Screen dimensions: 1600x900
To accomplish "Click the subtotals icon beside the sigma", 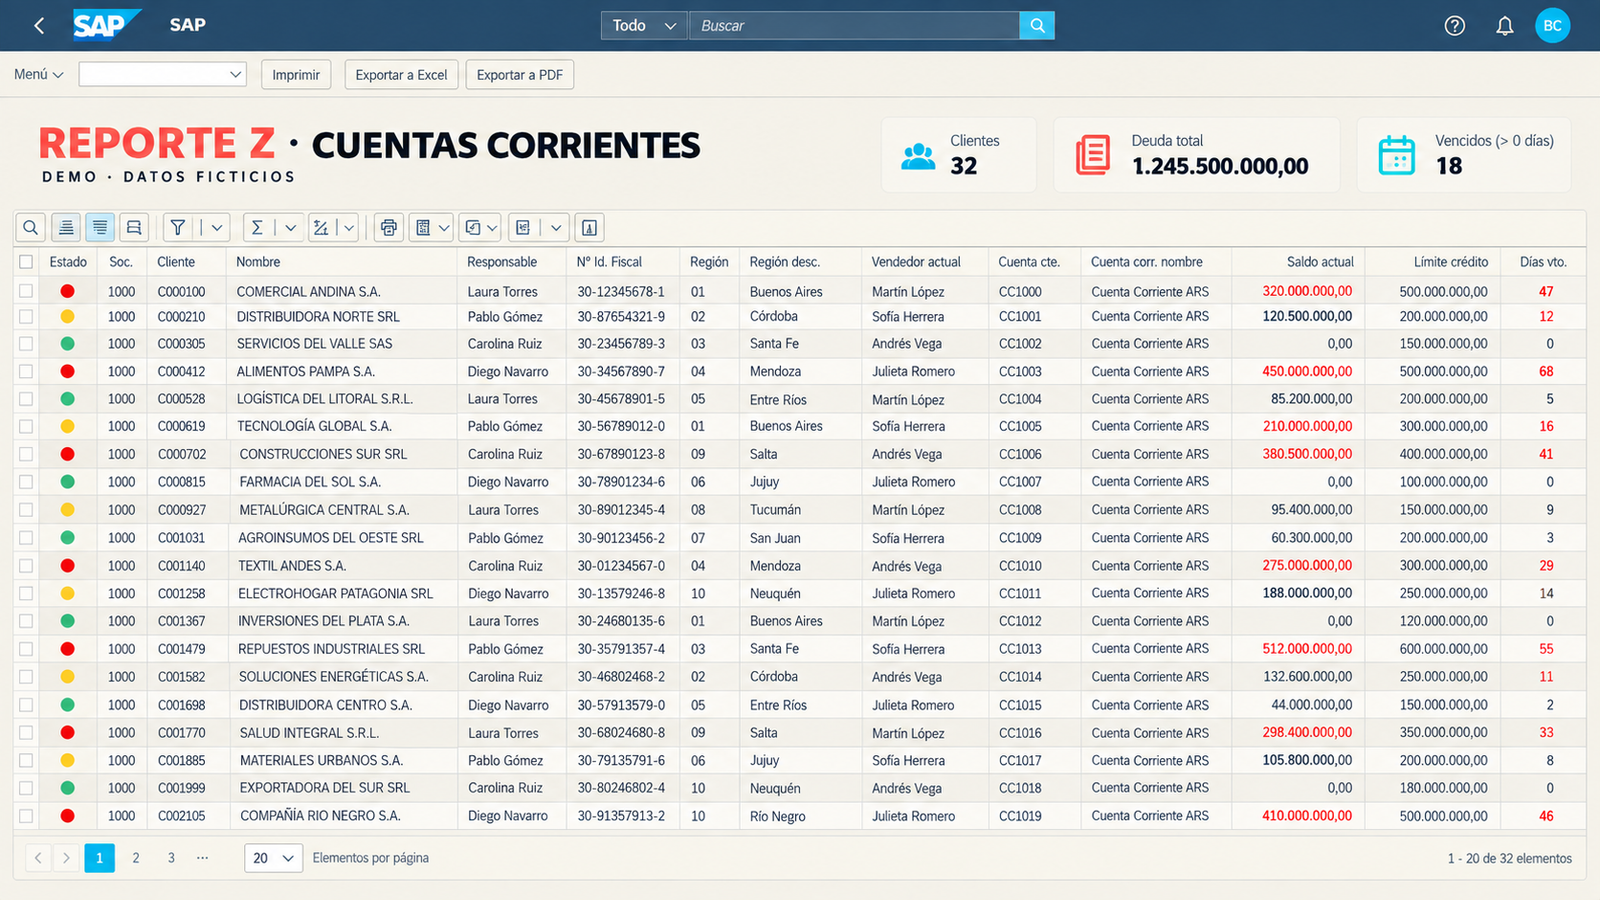I will [321, 228].
